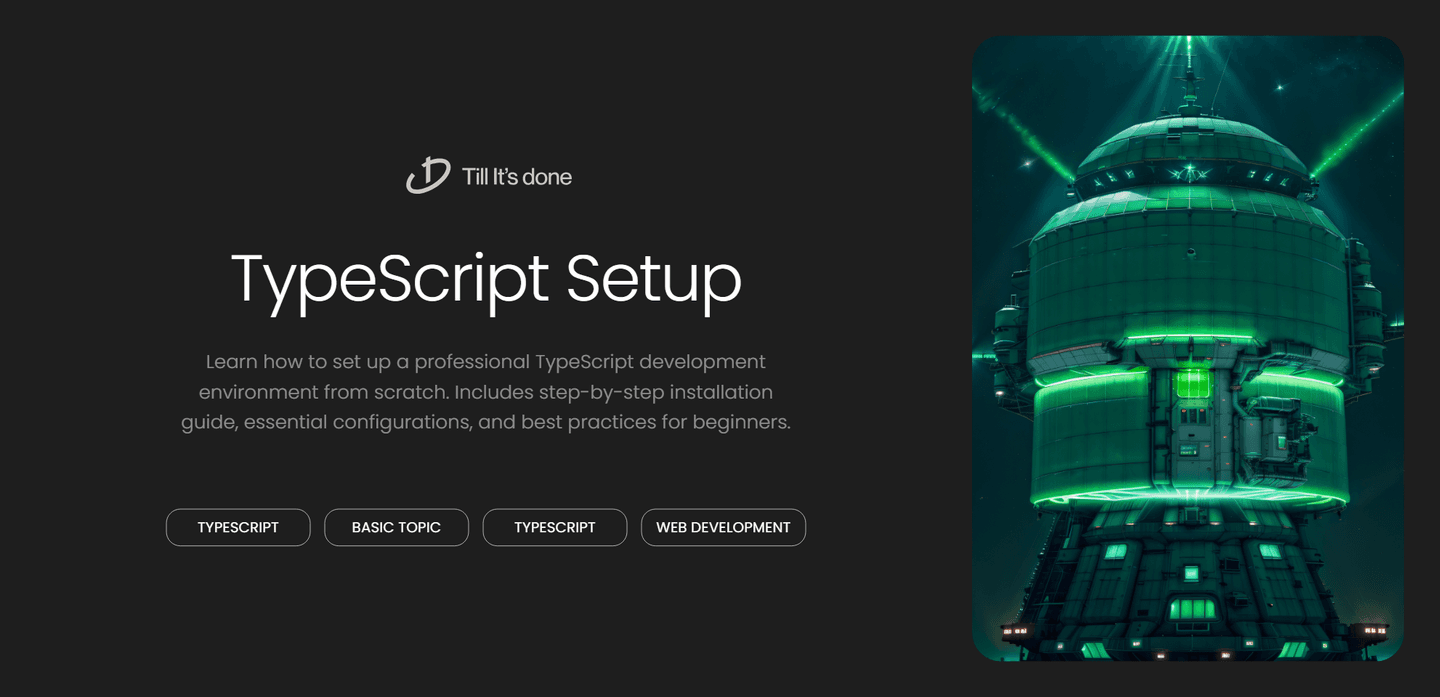
Task: Click the word "TypeScript" in the title
Action: click(x=390, y=278)
